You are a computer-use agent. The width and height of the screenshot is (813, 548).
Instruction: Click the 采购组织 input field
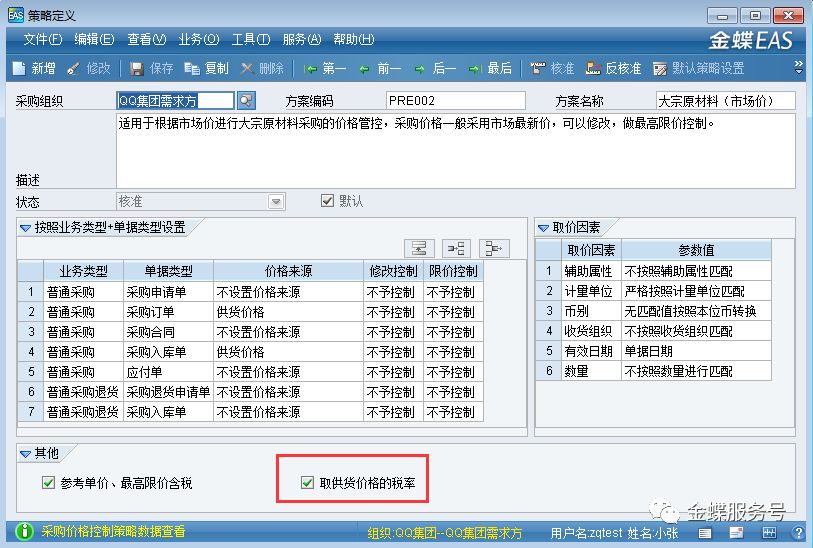tap(175, 101)
